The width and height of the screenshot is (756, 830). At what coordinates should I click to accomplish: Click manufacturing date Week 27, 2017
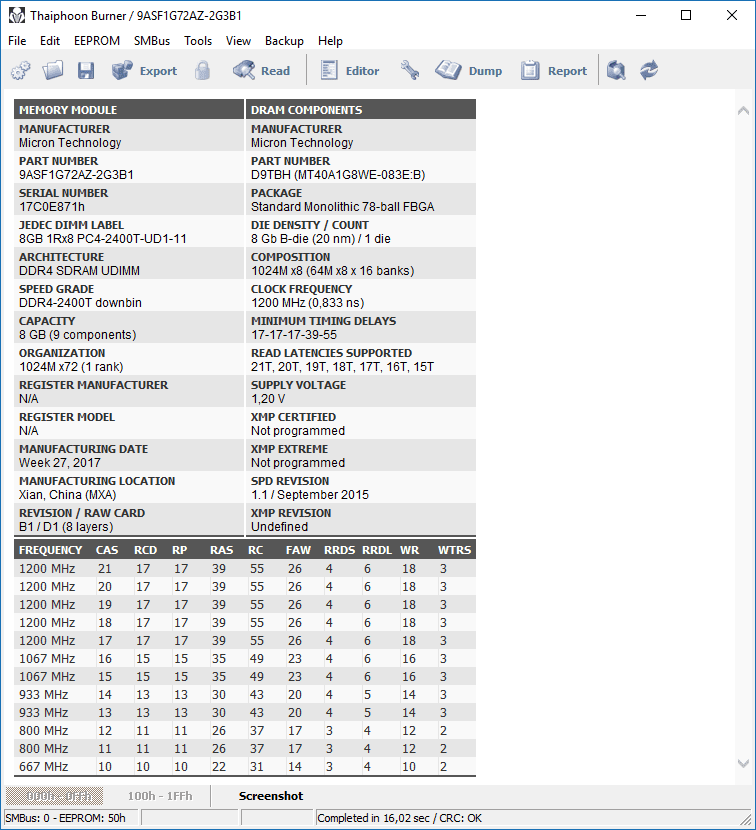click(x=60, y=463)
